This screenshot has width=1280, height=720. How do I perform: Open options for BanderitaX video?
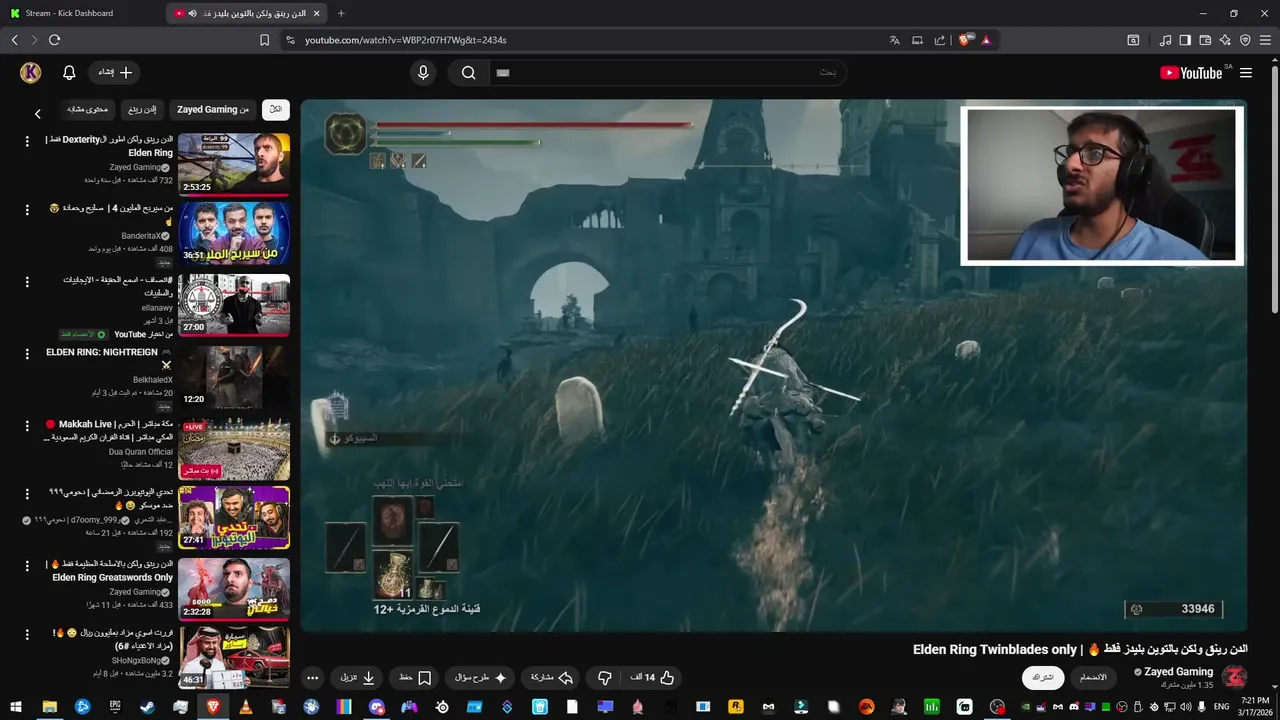[x=27, y=210]
